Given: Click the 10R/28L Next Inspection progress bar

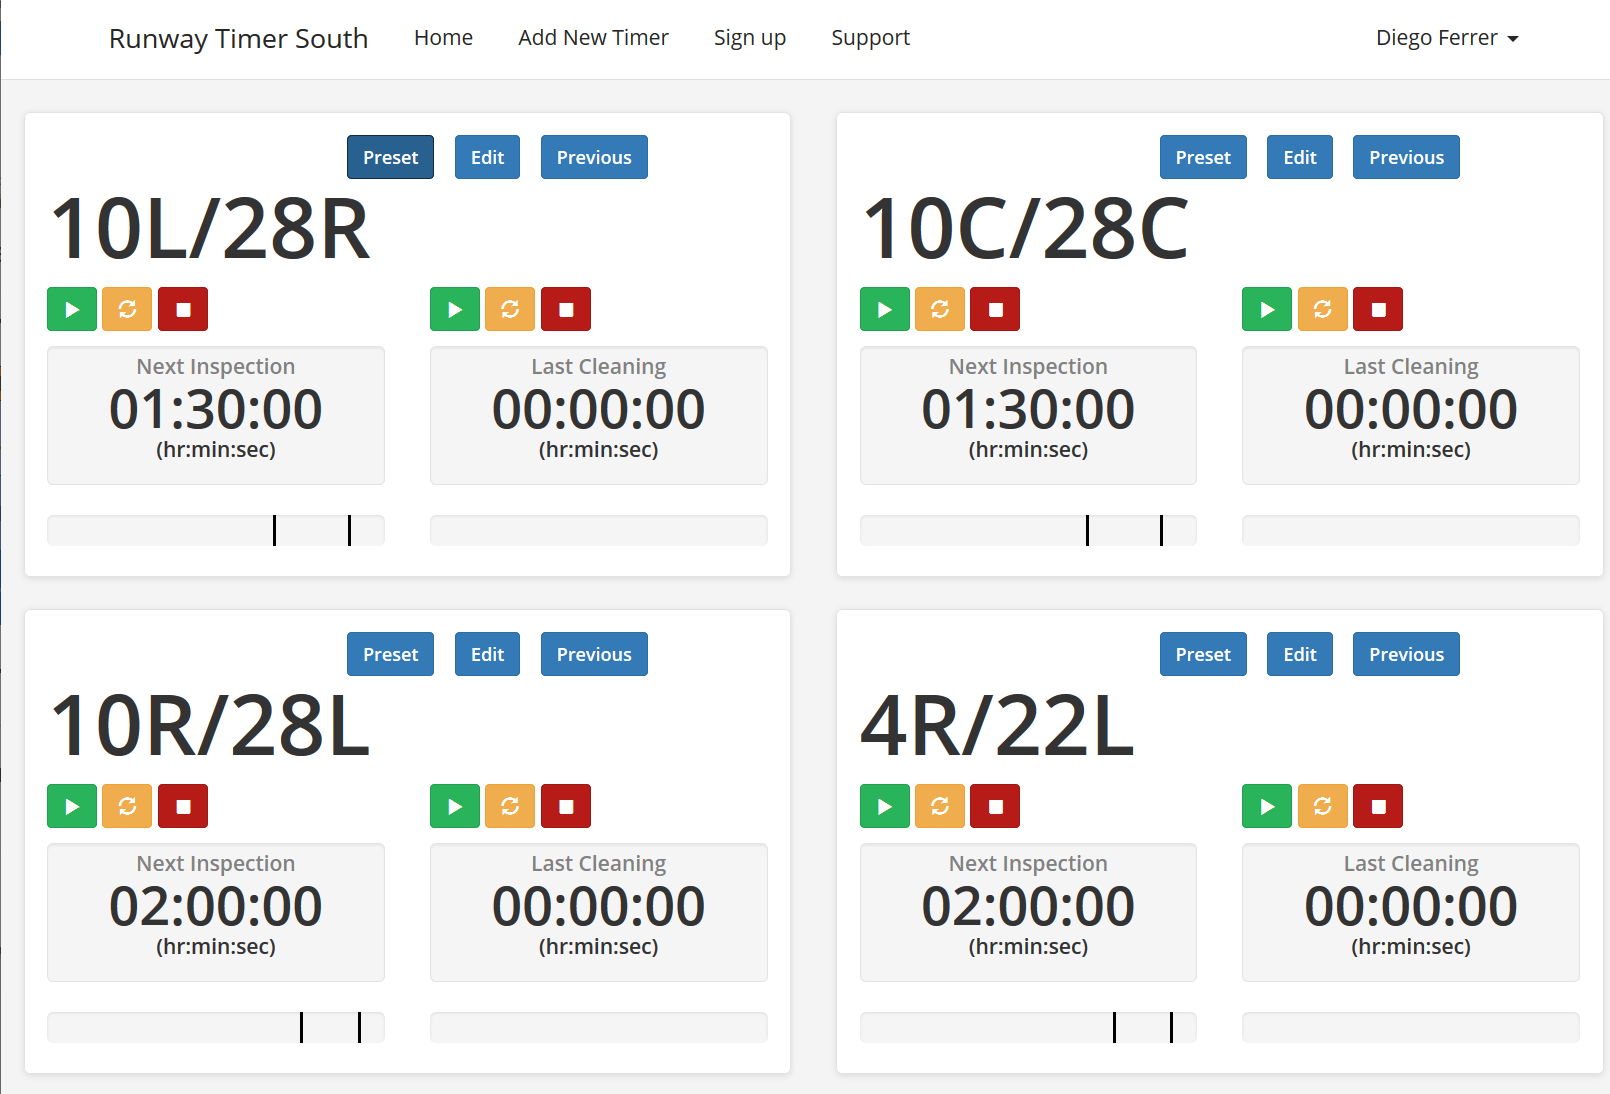Looking at the screenshot, I should pos(216,1027).
